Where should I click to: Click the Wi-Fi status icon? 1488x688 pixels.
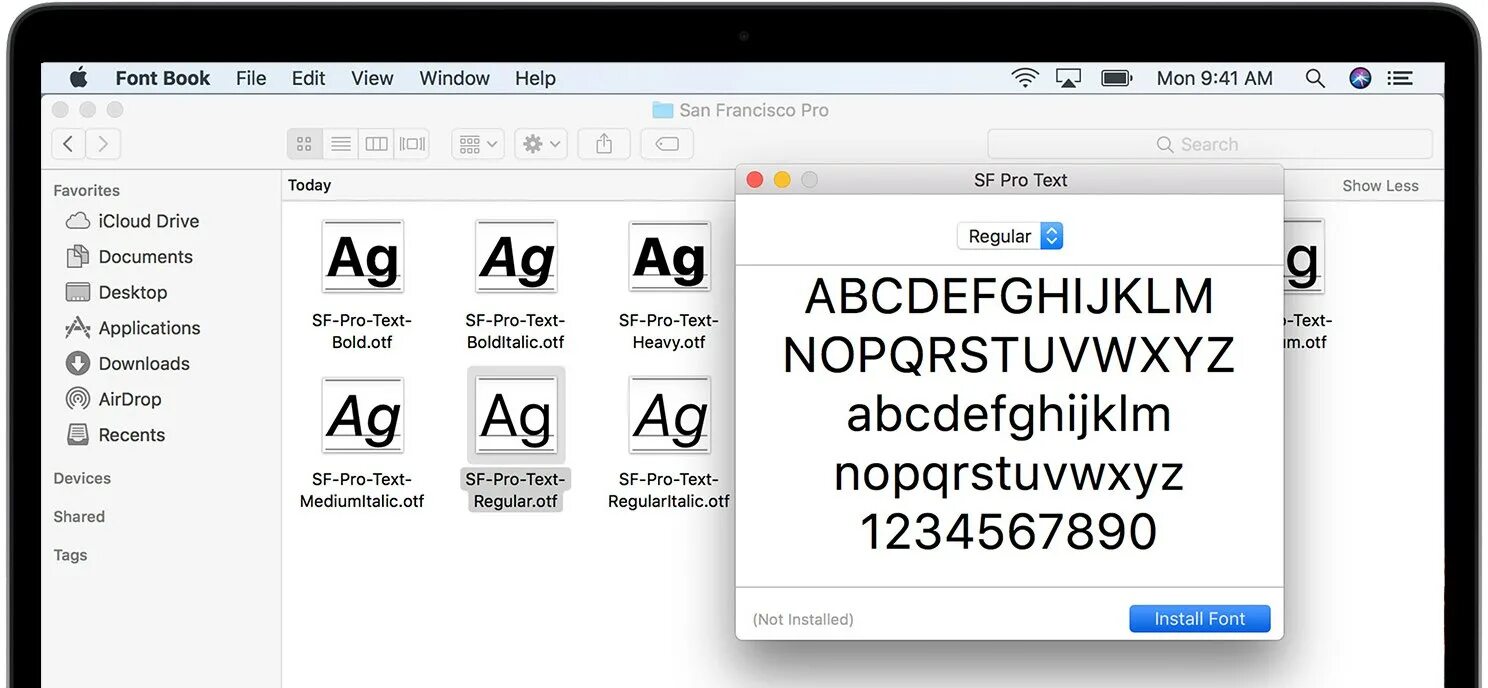(1025, 78)
